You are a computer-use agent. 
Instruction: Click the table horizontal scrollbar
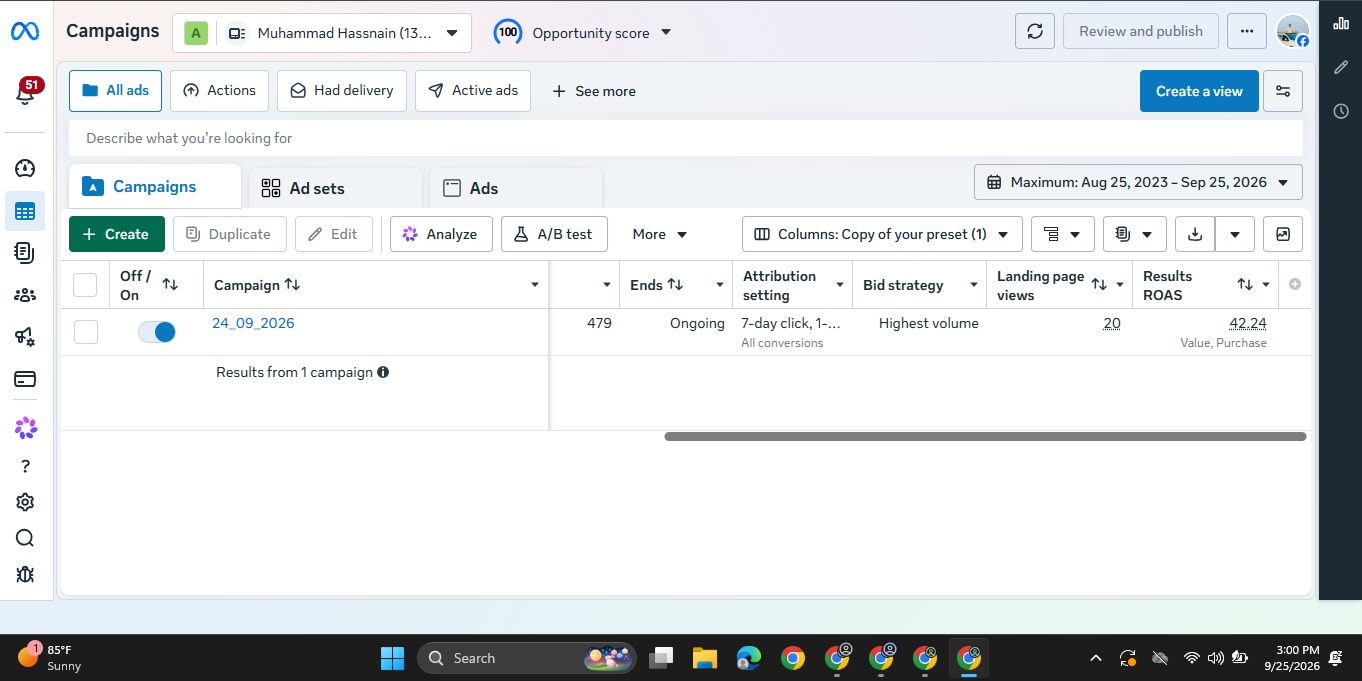pos(985,436)
